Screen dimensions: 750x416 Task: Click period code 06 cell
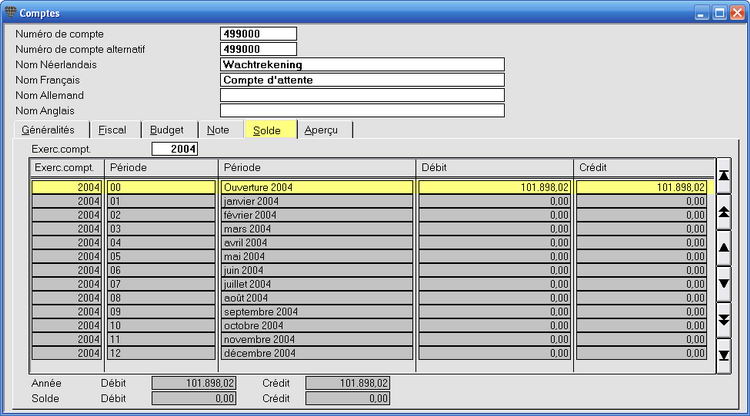click(x=161, y=271)
